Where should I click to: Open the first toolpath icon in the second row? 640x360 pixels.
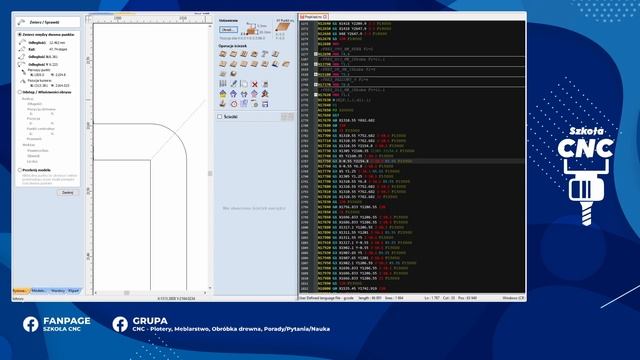(223, 64)
